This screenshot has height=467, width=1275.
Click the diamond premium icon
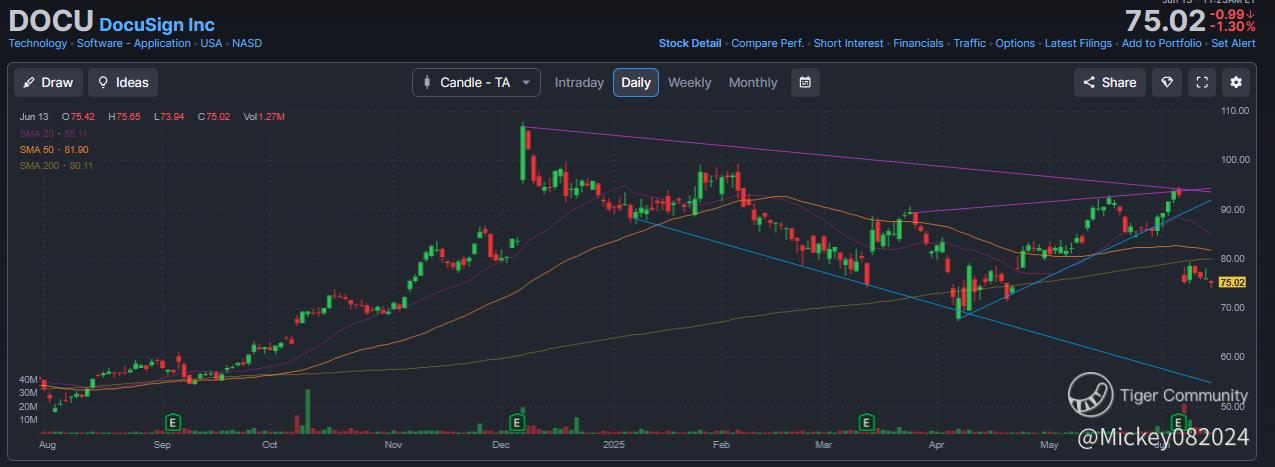1166,82
